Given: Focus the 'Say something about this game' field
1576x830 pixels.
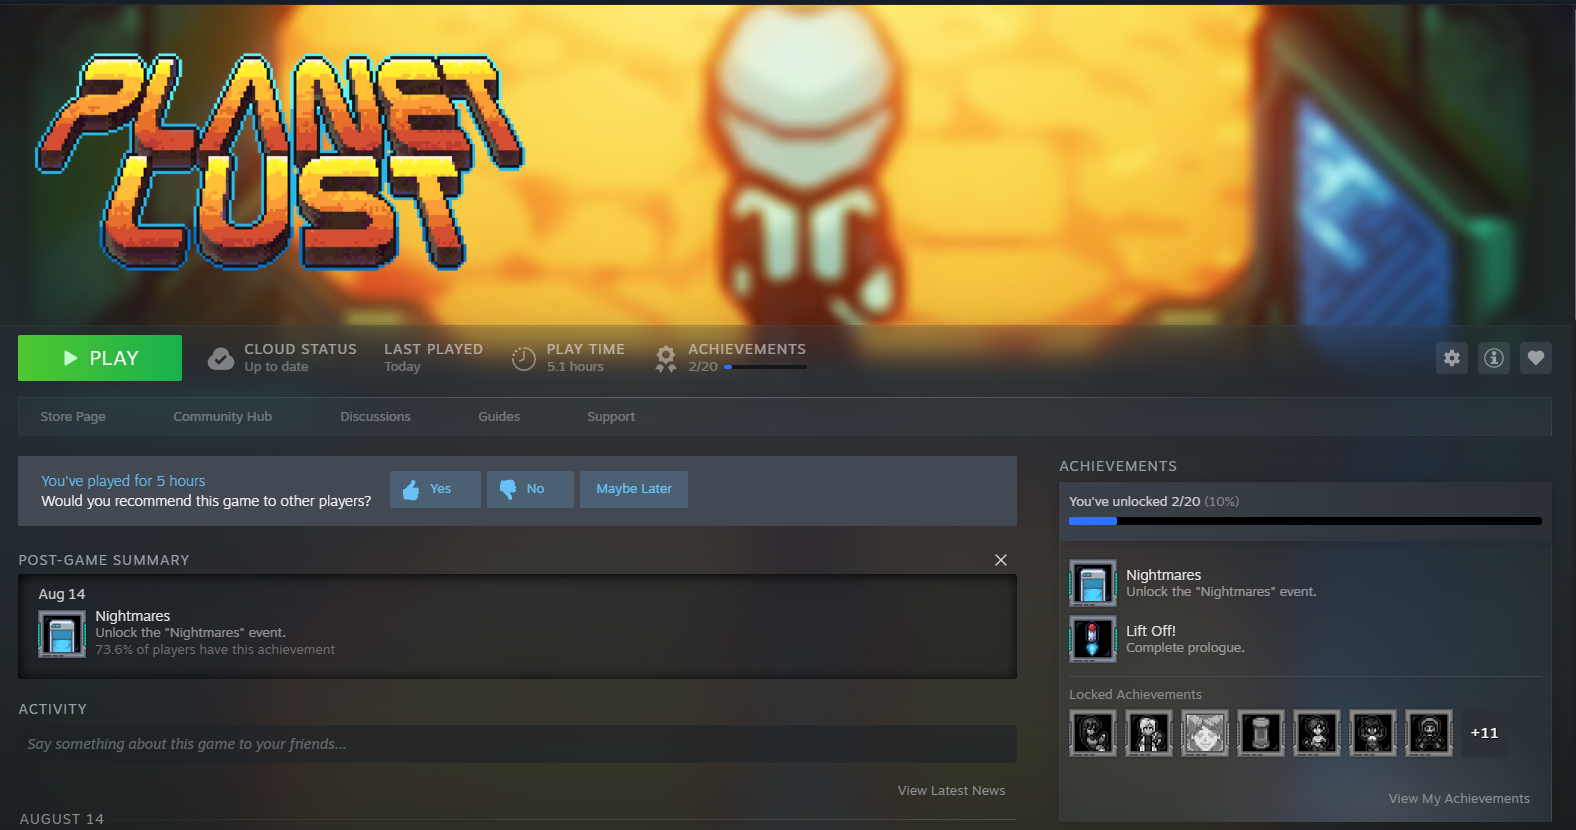Looking at the screenshot, I should coord(517,744).
